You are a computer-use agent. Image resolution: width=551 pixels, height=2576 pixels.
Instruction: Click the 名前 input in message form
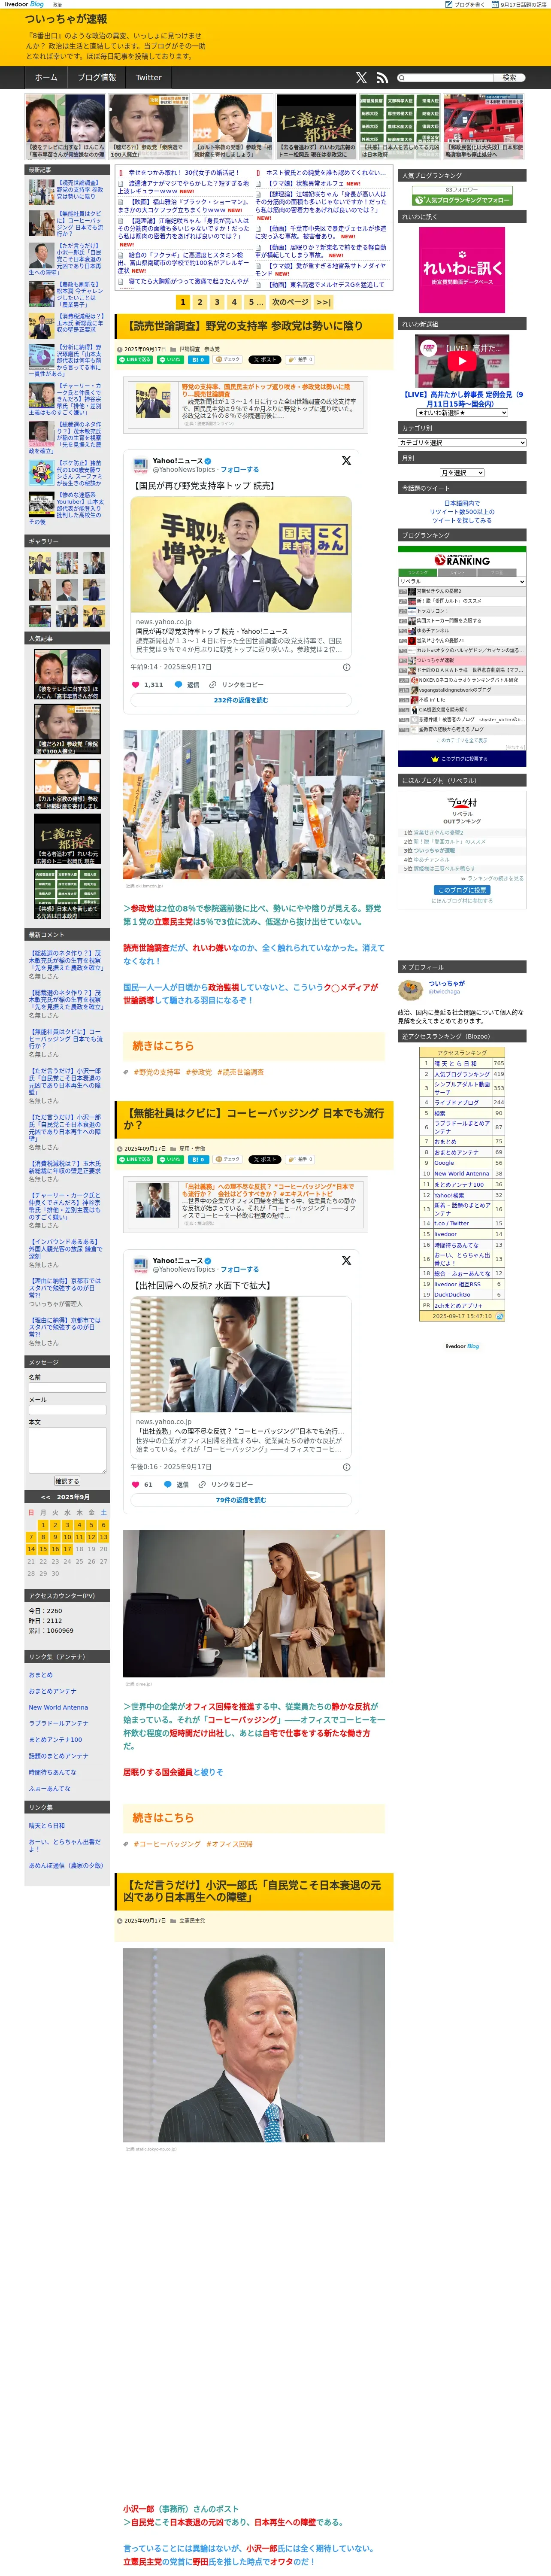point(67,1389)
